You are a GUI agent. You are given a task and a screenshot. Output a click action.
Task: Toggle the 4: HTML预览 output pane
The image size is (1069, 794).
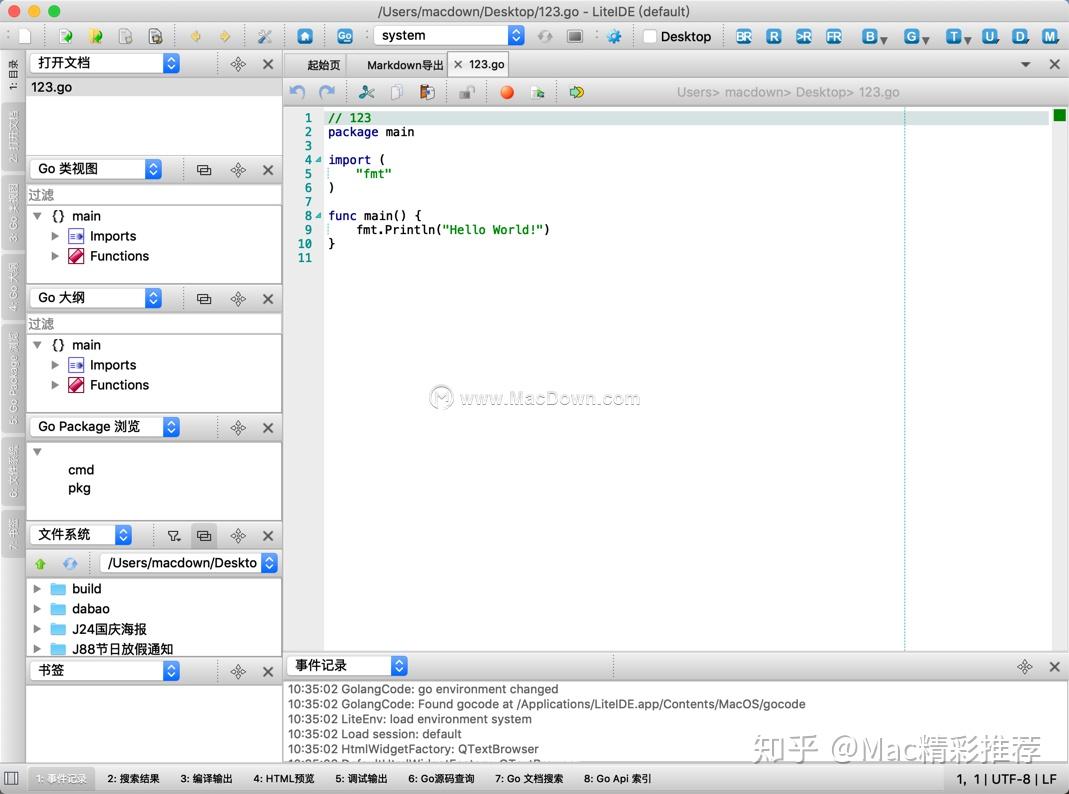pyautogui.click(x=284, y=778)
